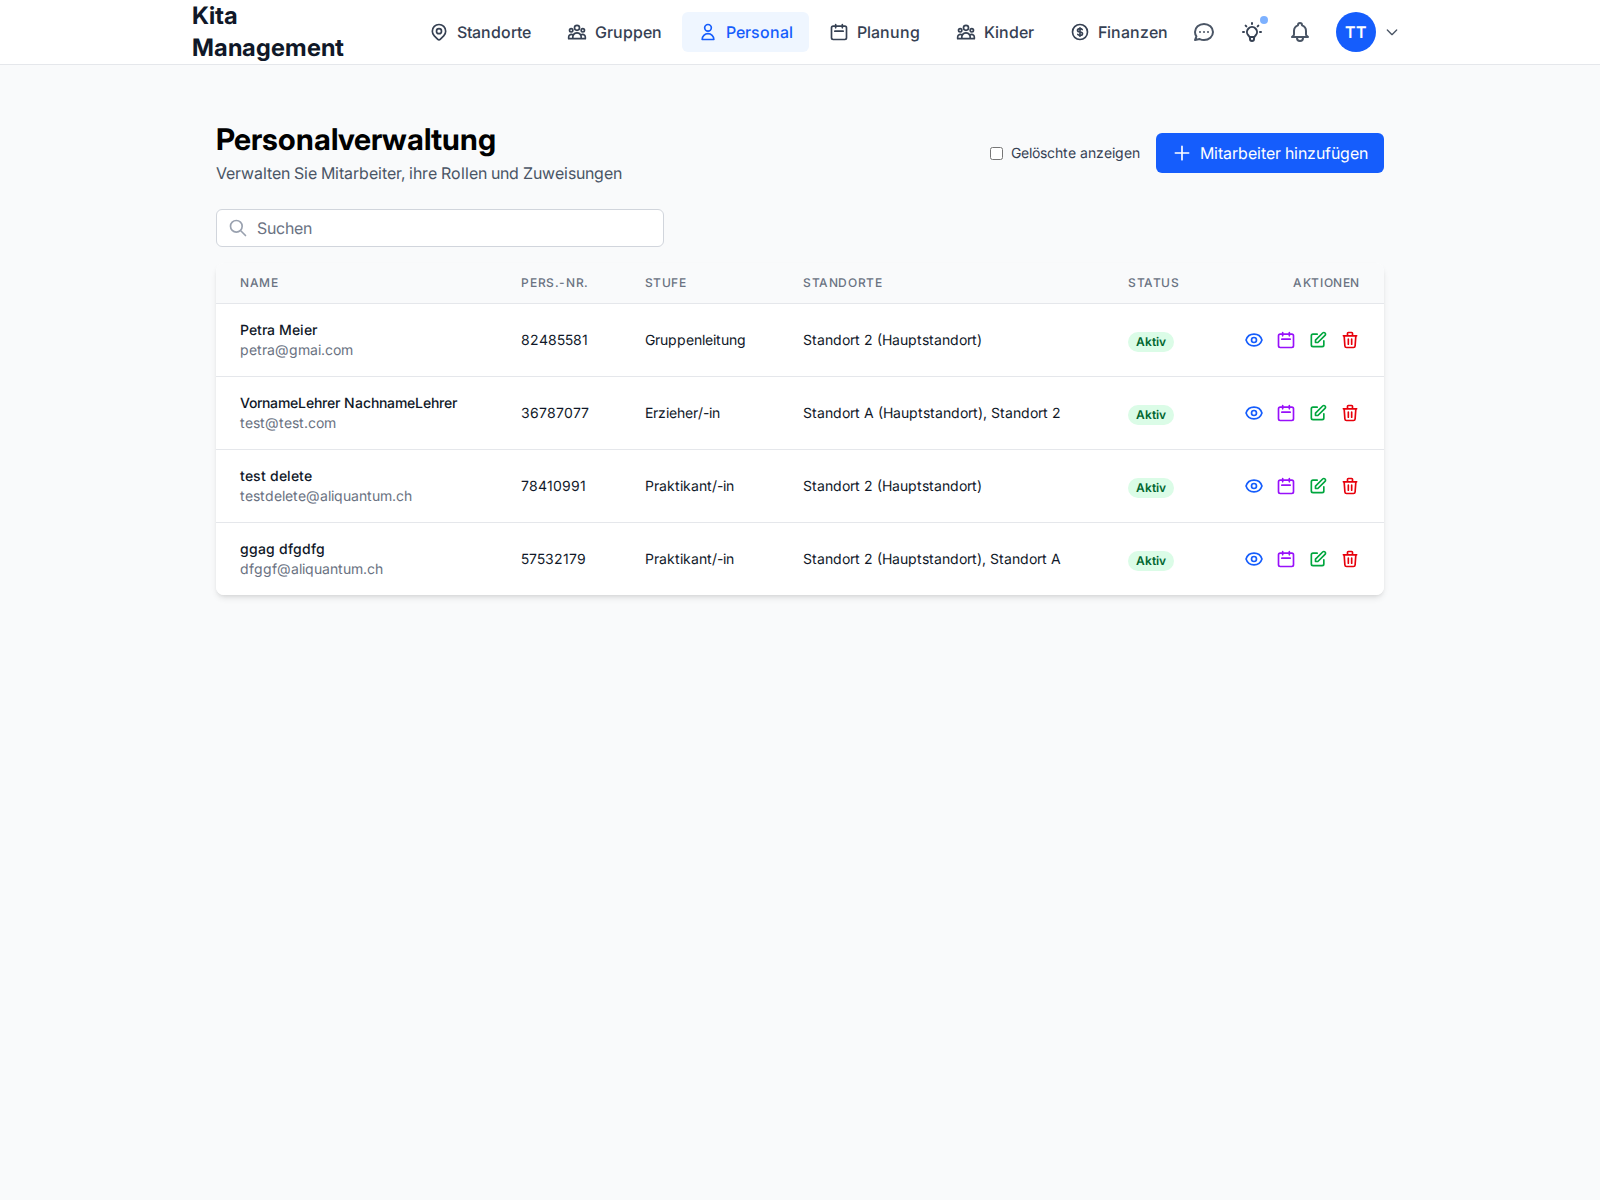Edit the test delete employee

coord(1318,486)
